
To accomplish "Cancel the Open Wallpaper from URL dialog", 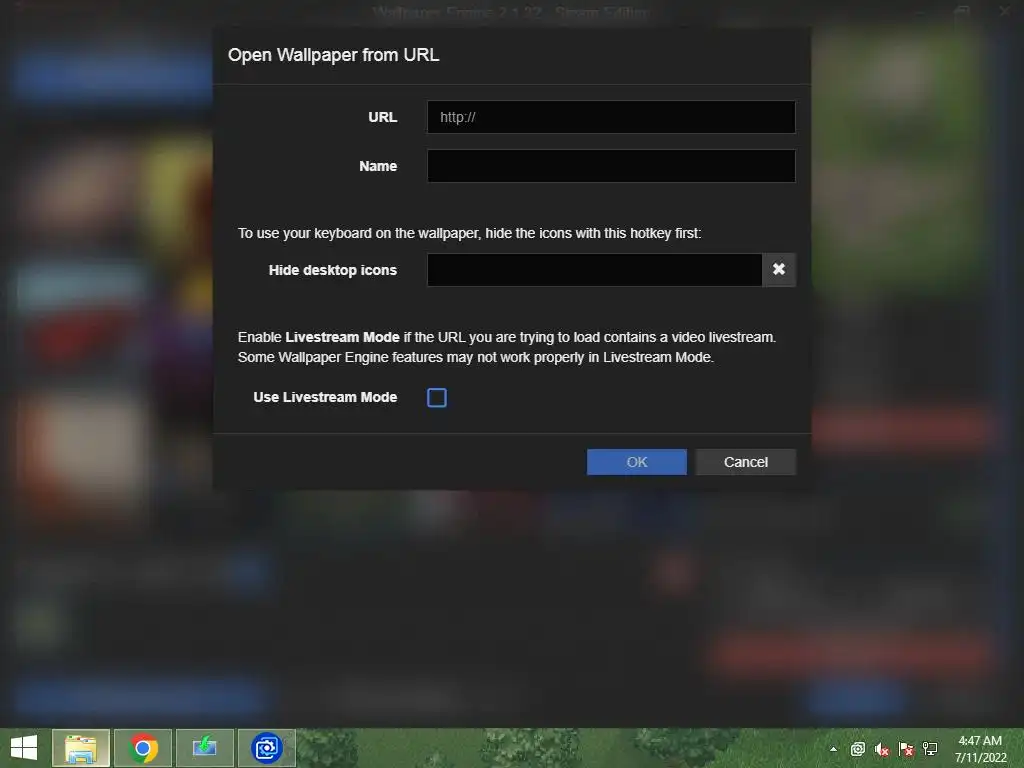I will coord(746,462).
